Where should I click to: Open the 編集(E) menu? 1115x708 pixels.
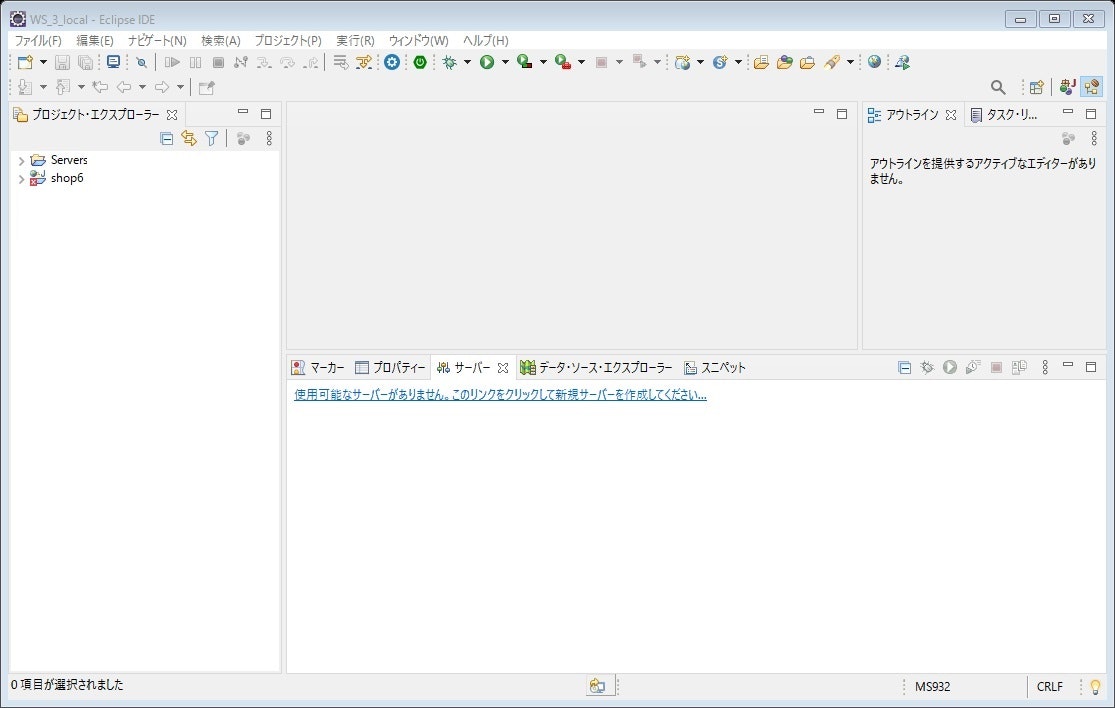[x=95, y=41]
